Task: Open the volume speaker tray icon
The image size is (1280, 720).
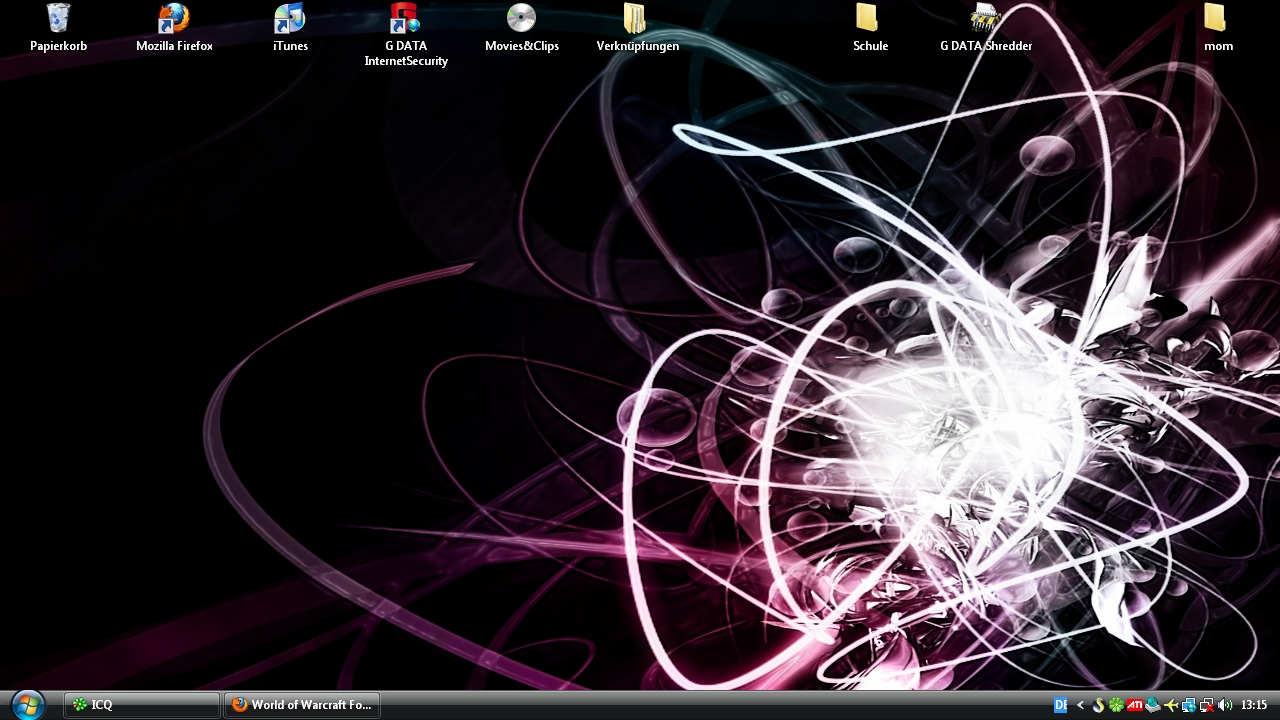Action: (1225, 705)
